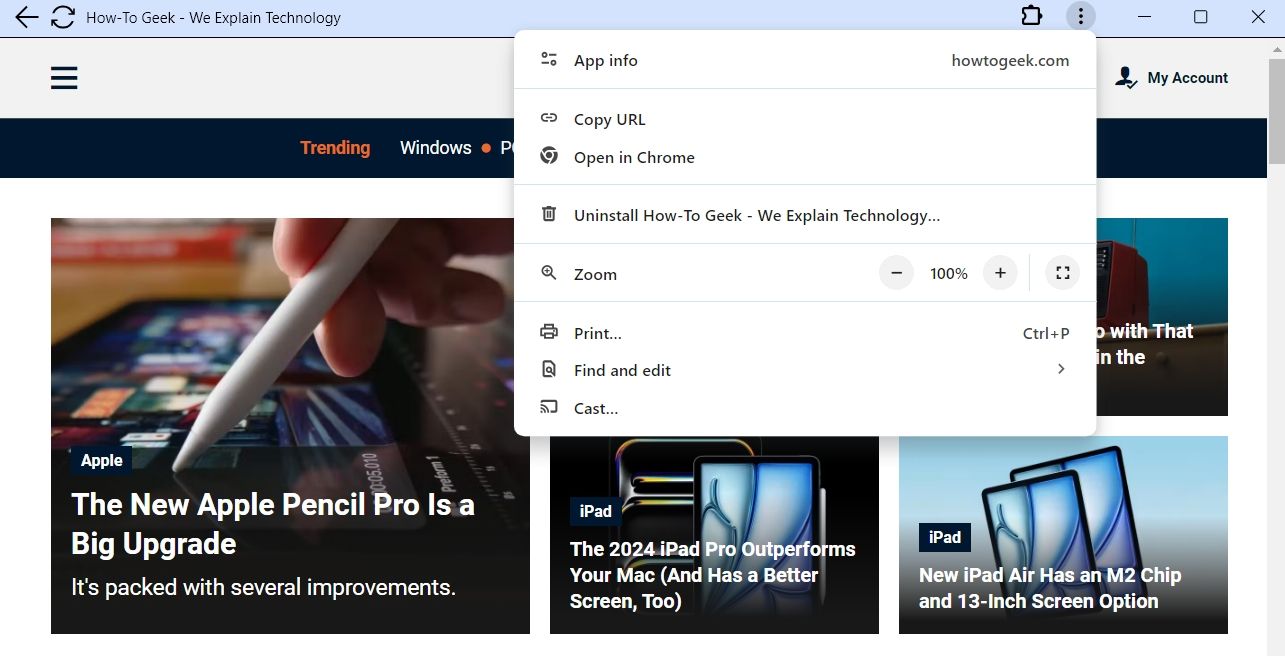
Task: Click the howtogeek.com domain text
Action: tap(1010, 60)
